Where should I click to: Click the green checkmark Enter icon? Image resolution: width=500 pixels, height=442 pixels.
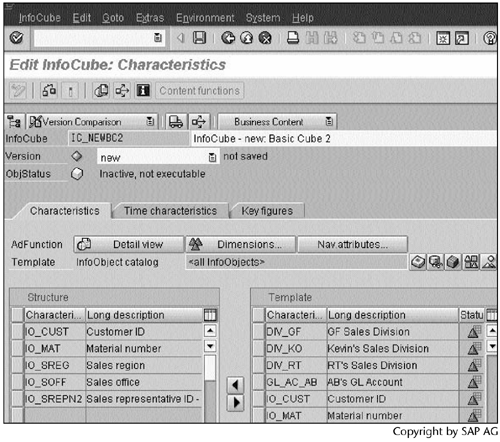point(16,38)
